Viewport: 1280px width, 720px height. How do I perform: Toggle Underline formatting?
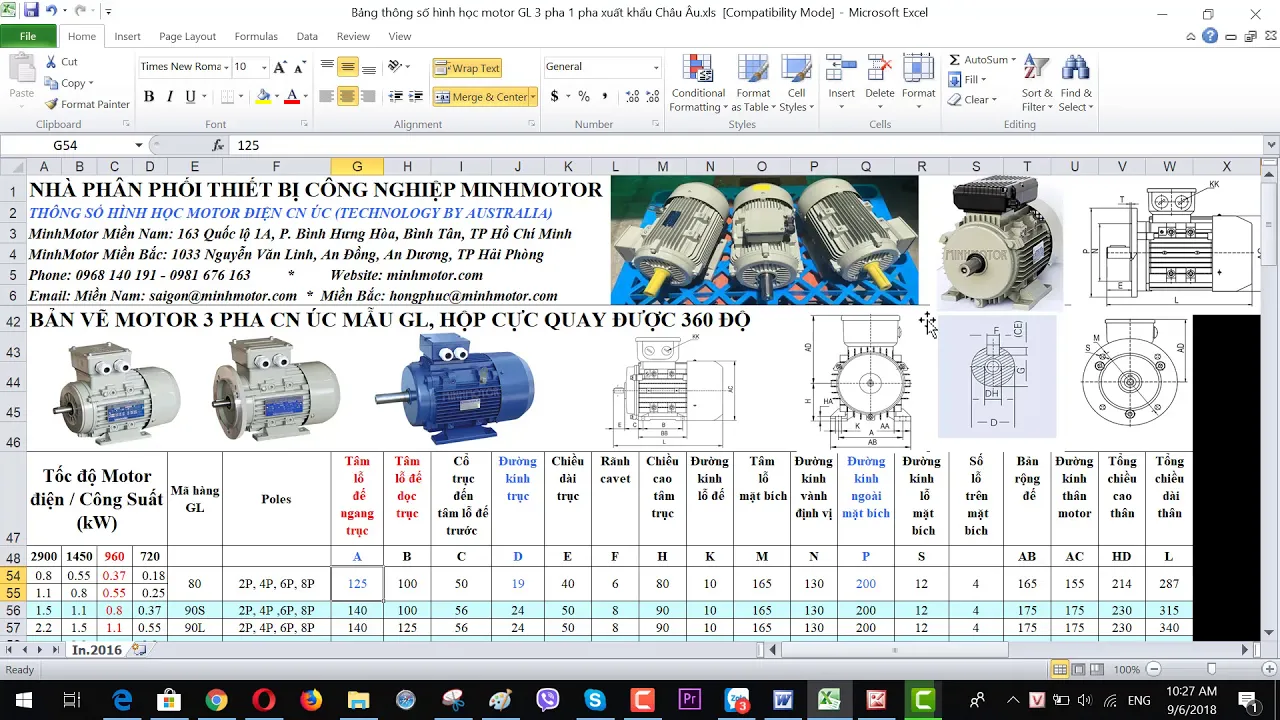tap(189, 97)
